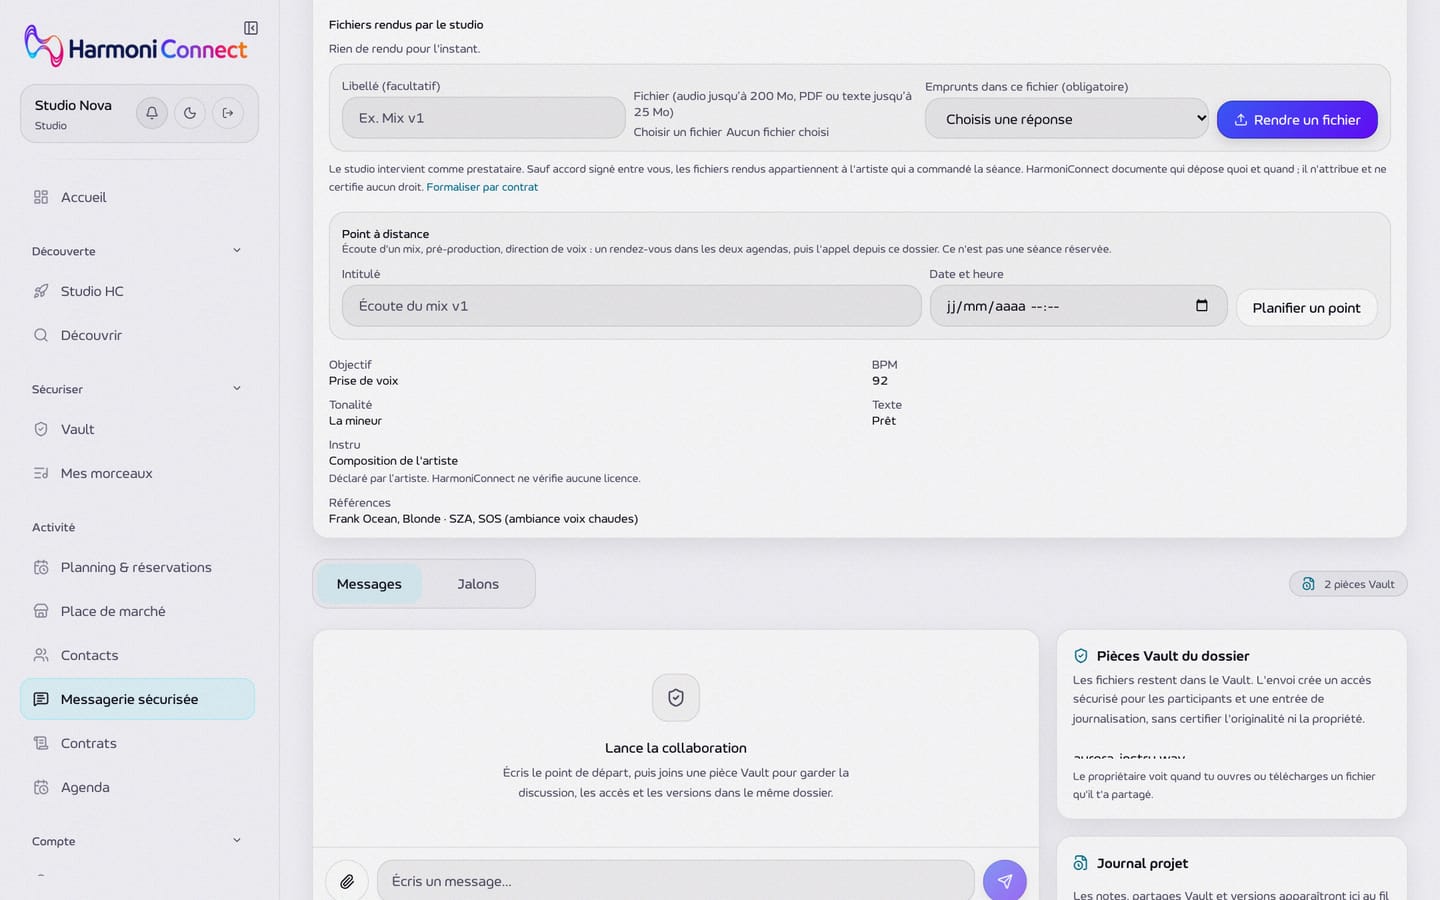Open the date picker calendar icon
This screenshot has width=1440, height=900.
coord(1202,306)
